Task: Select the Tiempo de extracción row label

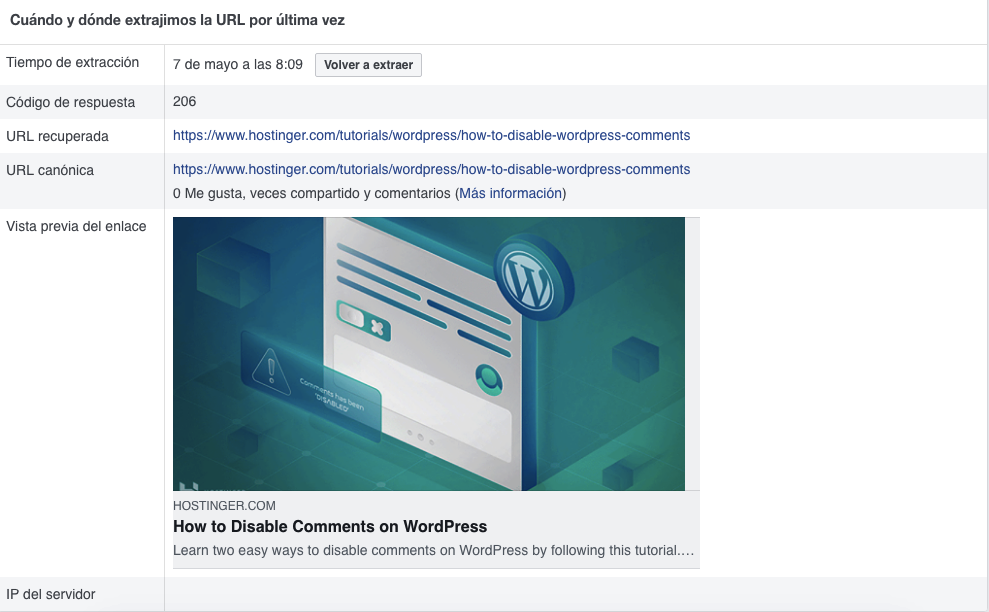Action: click(x=73, y=62)
